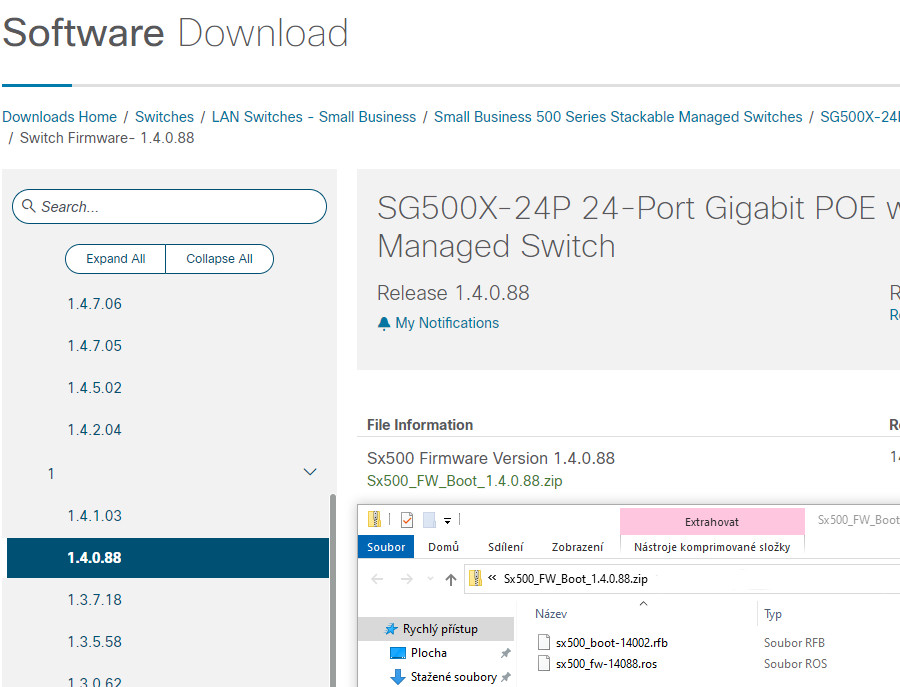Select release 1.4.5.02 in the sidebar
The height and width of the screenshot is (687, 900).
pos(95,388)
